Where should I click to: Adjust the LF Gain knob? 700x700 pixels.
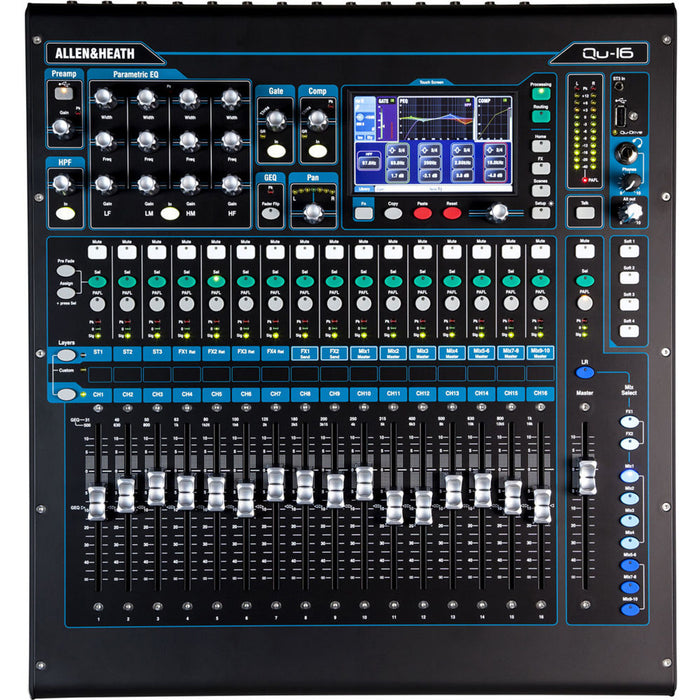pos(104,183)
